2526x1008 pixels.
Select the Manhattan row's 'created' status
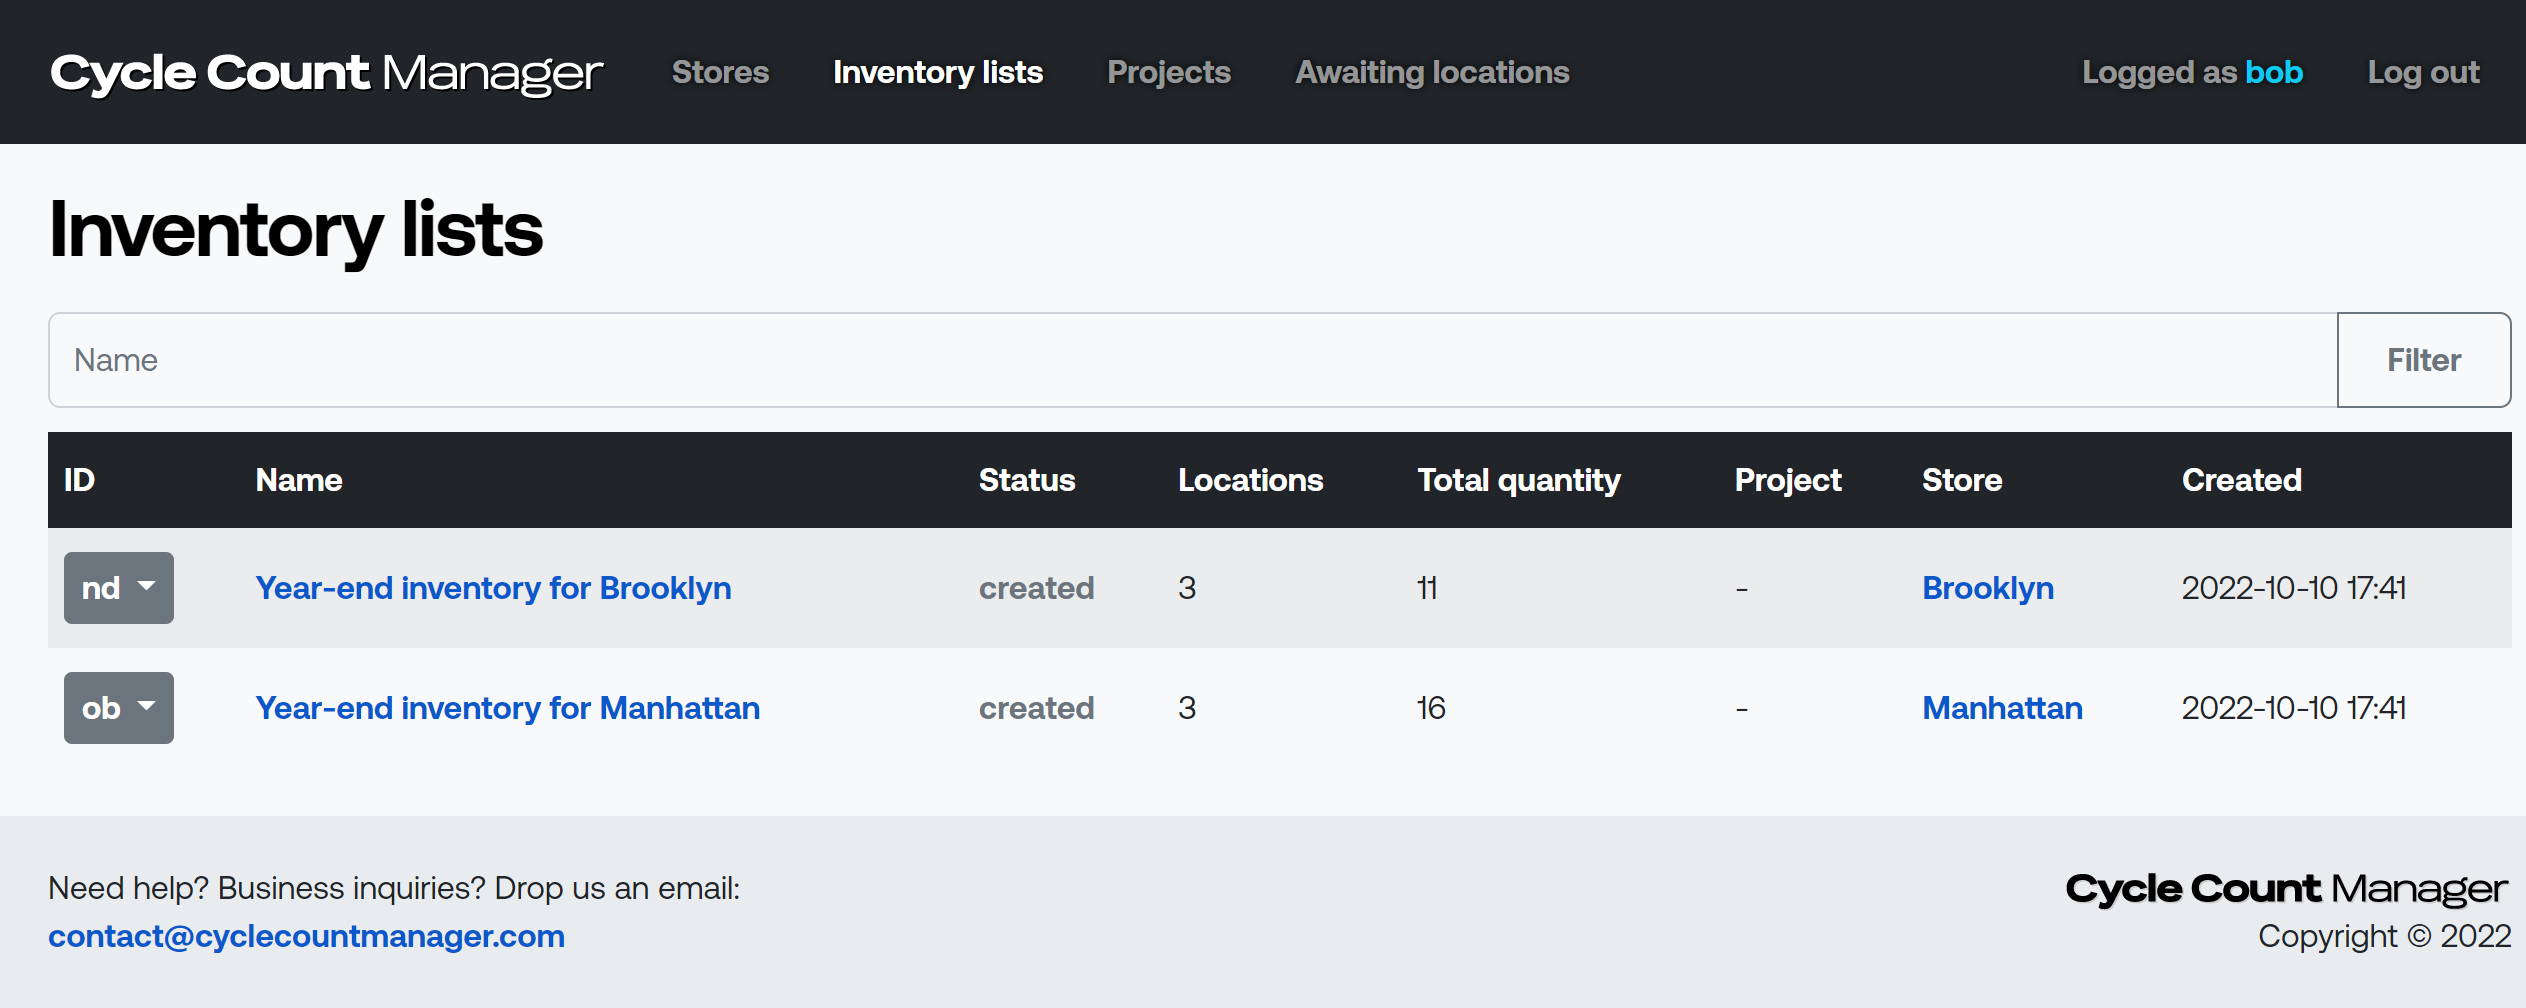(x=1036, y=708)
